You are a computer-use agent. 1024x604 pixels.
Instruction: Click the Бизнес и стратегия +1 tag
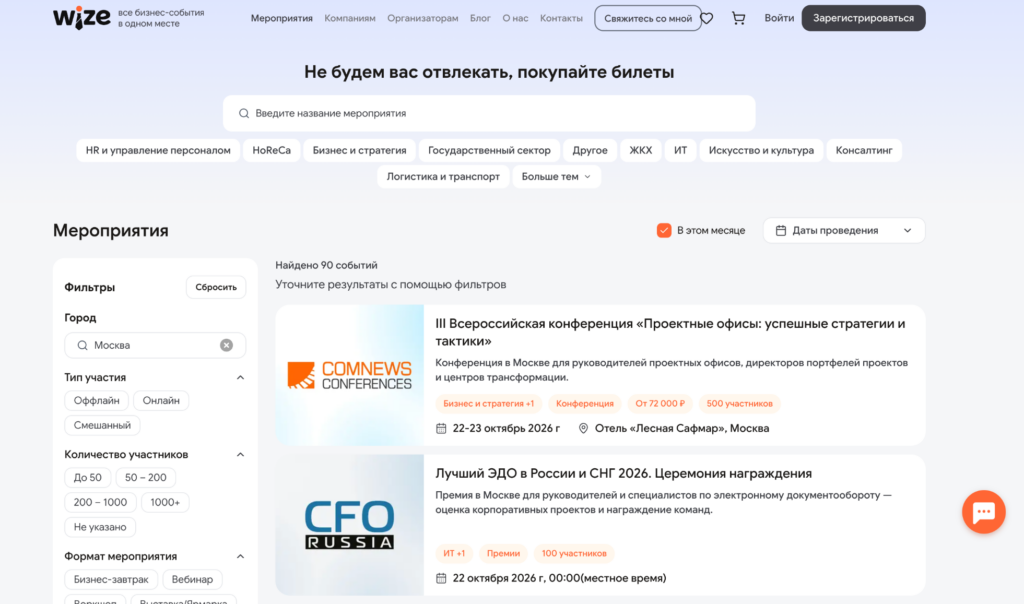[488, 404]
